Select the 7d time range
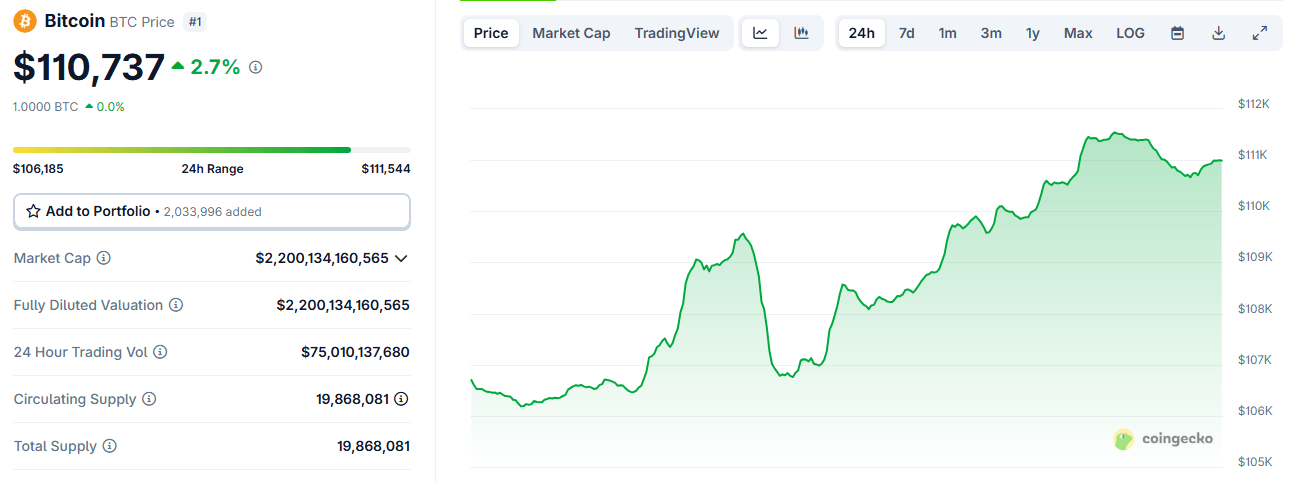Viewport: 1300px width, 484px height. click(906, 33)
